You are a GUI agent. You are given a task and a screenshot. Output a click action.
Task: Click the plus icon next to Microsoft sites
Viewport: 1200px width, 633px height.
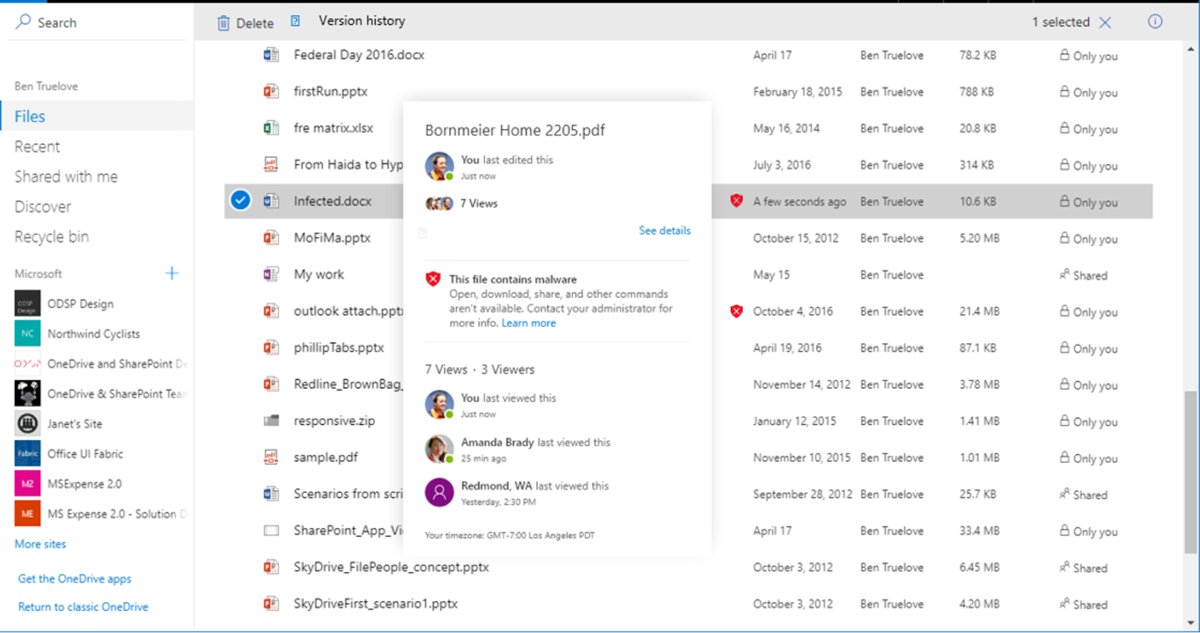[171, 272]
